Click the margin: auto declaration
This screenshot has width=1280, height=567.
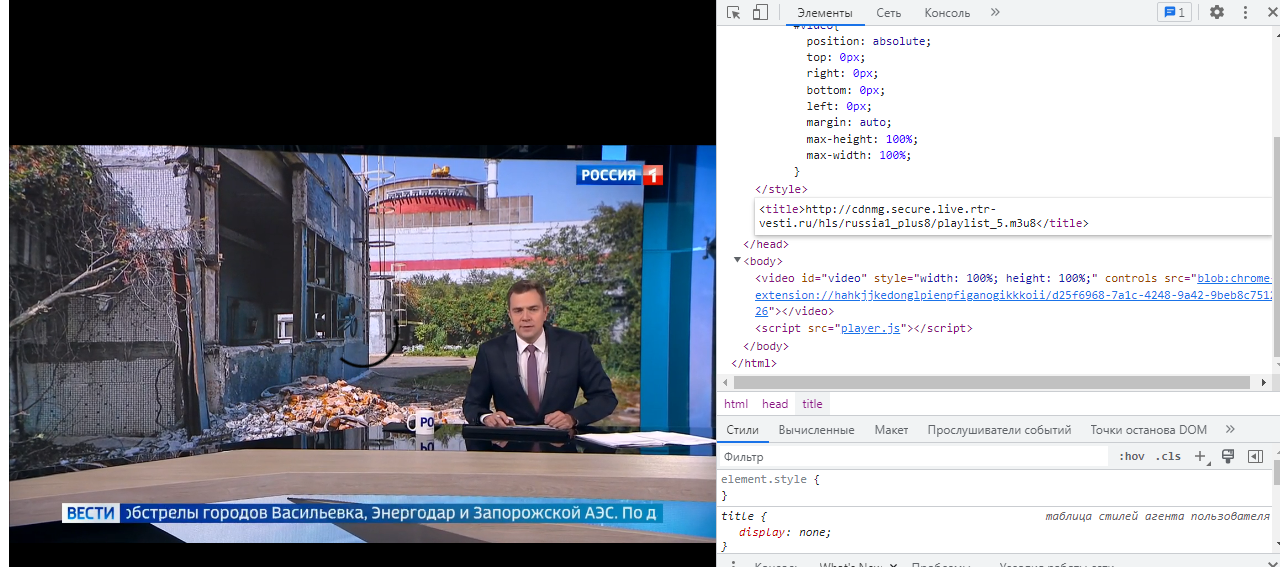849,122
